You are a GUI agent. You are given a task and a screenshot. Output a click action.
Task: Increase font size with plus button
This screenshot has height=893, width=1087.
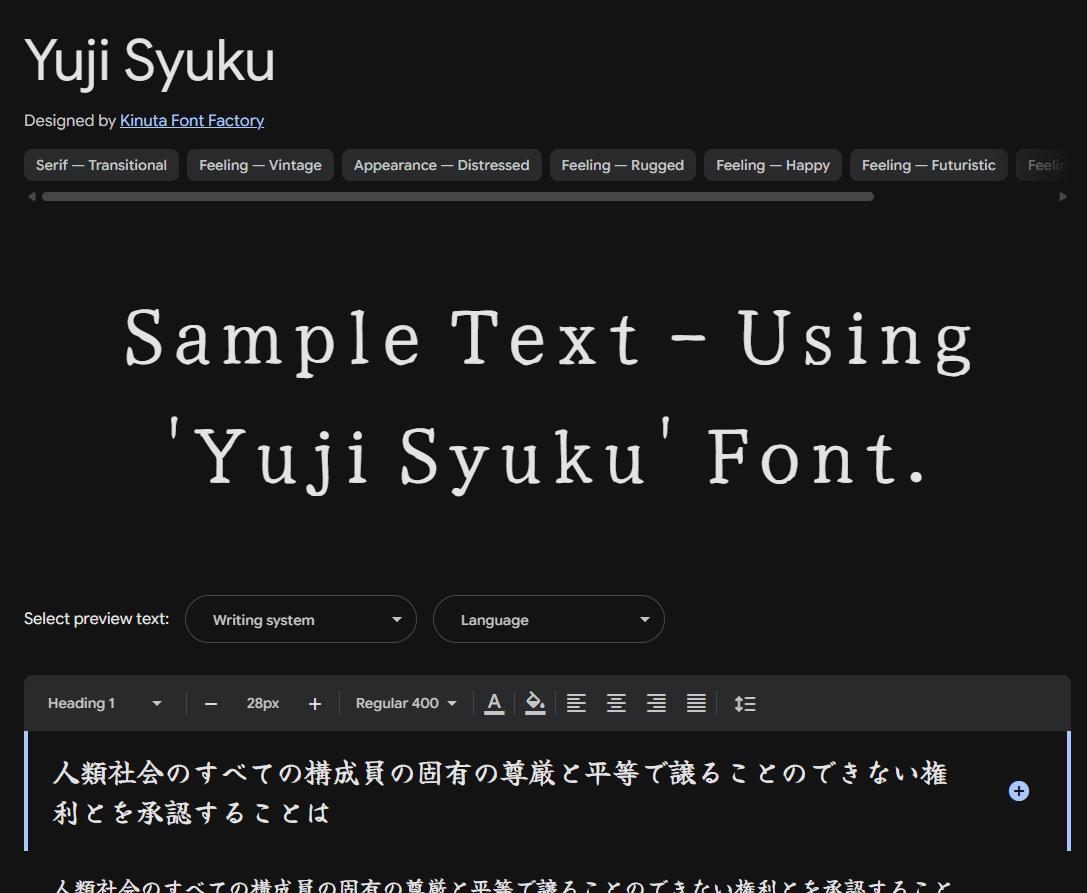pos(315,704)
